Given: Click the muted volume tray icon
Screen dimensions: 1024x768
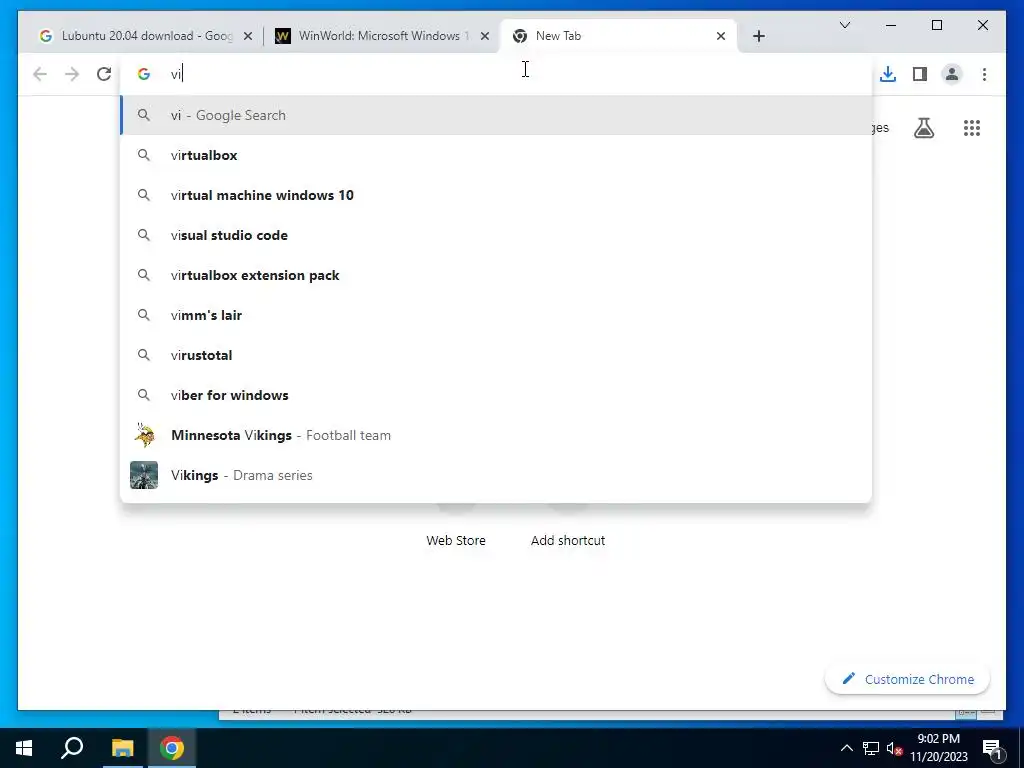Looking at the screenshot, I should [x=894, y=748].
